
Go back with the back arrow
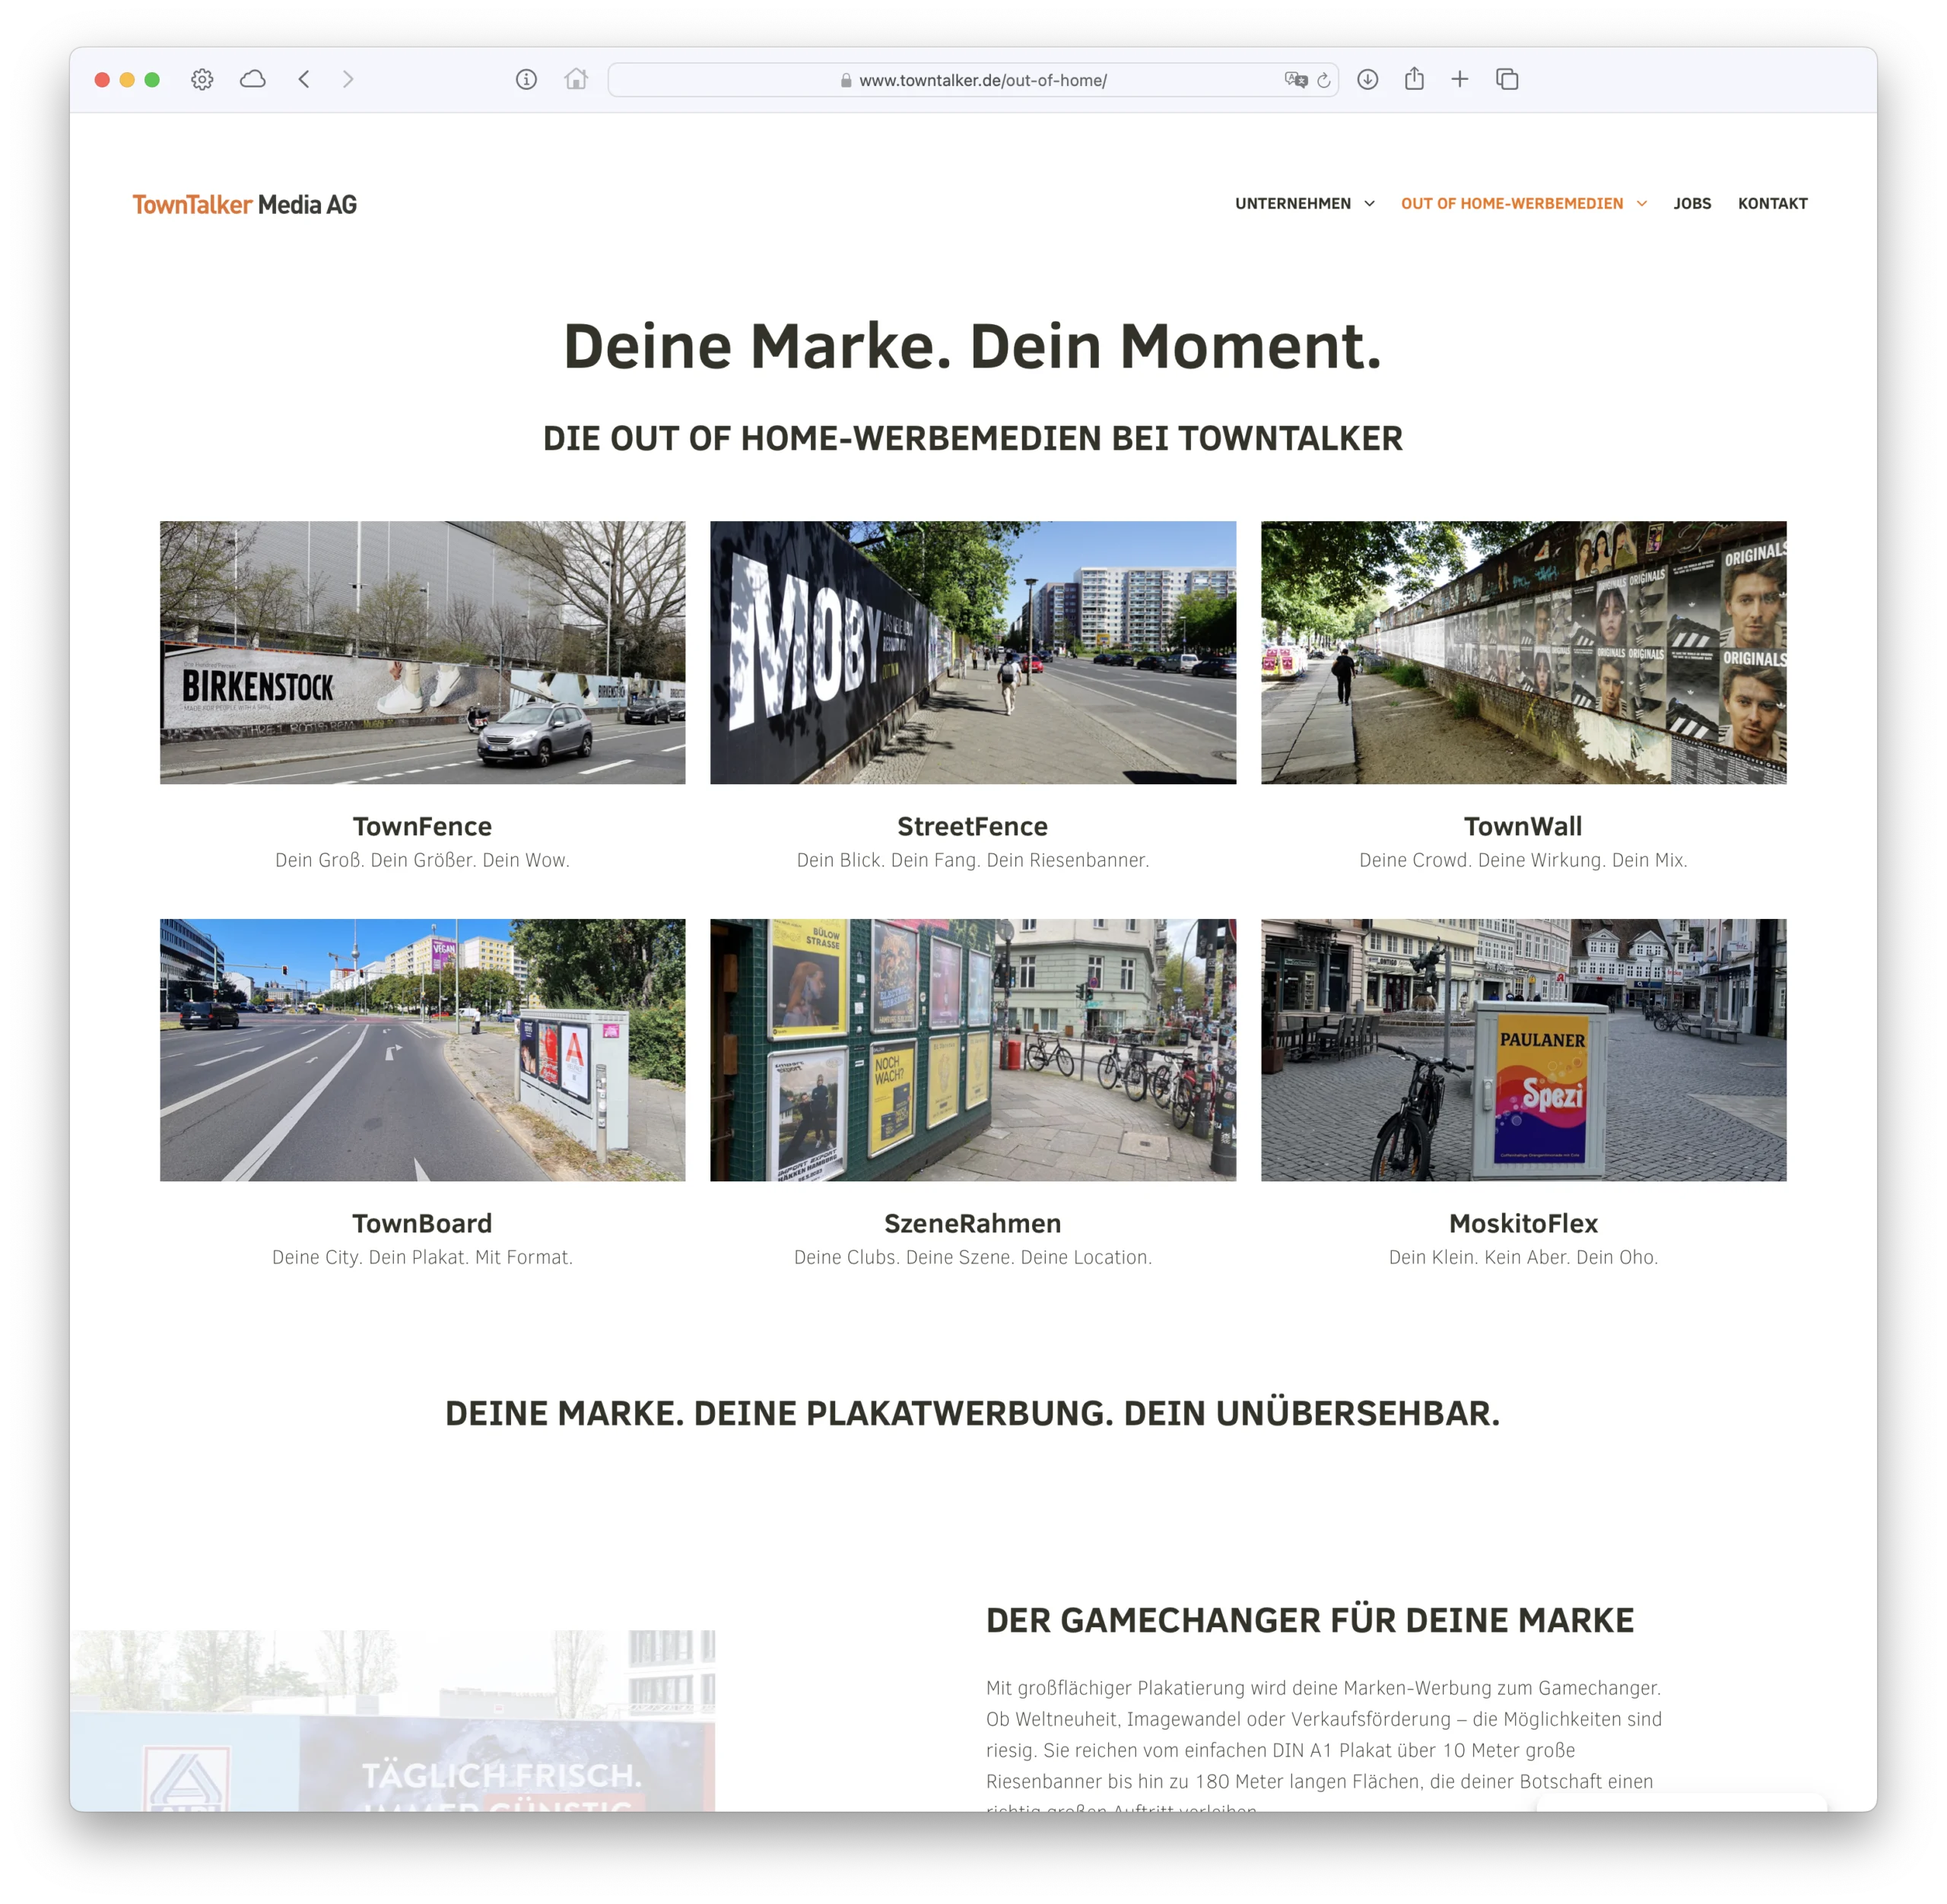coord(304,79)
